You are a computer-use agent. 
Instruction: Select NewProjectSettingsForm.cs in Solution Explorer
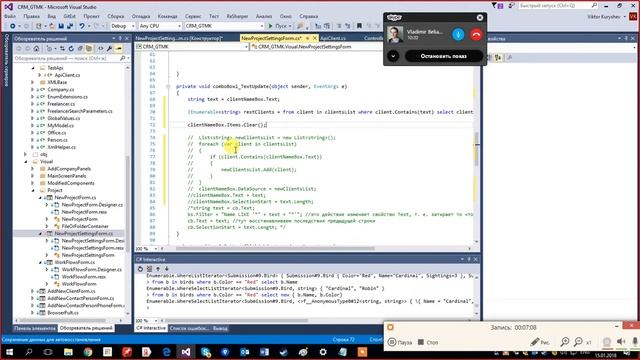pos(84,233)
